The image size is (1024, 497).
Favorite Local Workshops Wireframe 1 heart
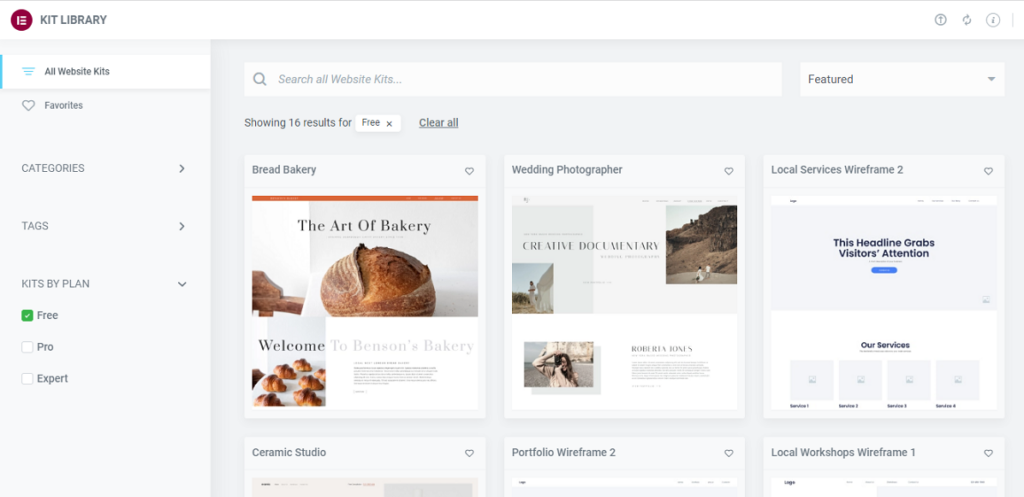[988, 453]
